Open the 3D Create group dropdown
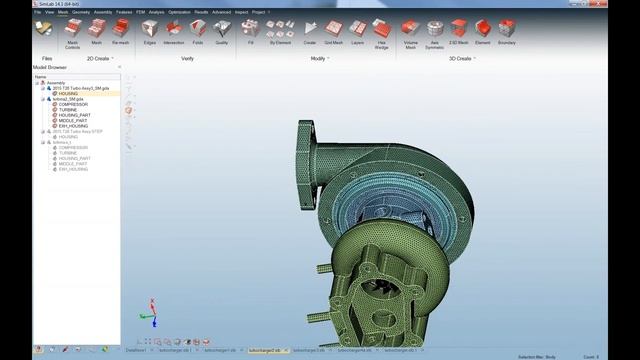 [x=474, y=58]
